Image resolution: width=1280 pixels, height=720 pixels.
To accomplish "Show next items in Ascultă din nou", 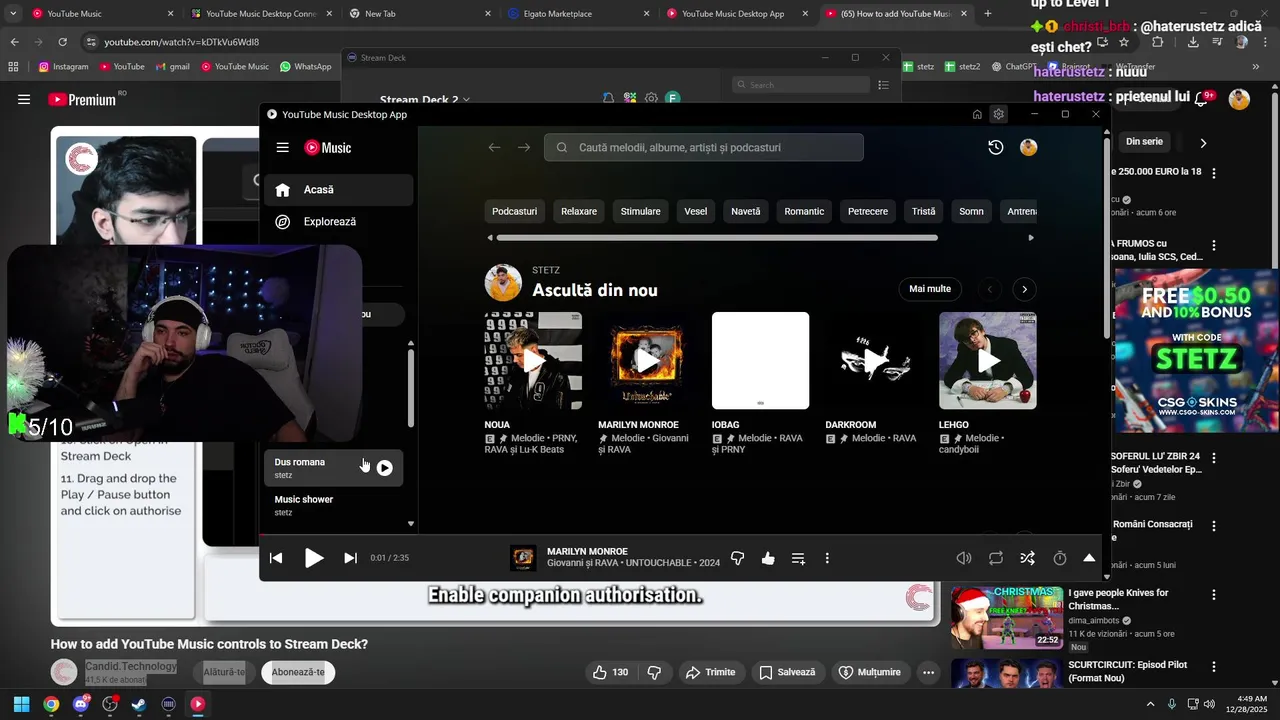I will pyautogui.click(x=1024, y=289).
